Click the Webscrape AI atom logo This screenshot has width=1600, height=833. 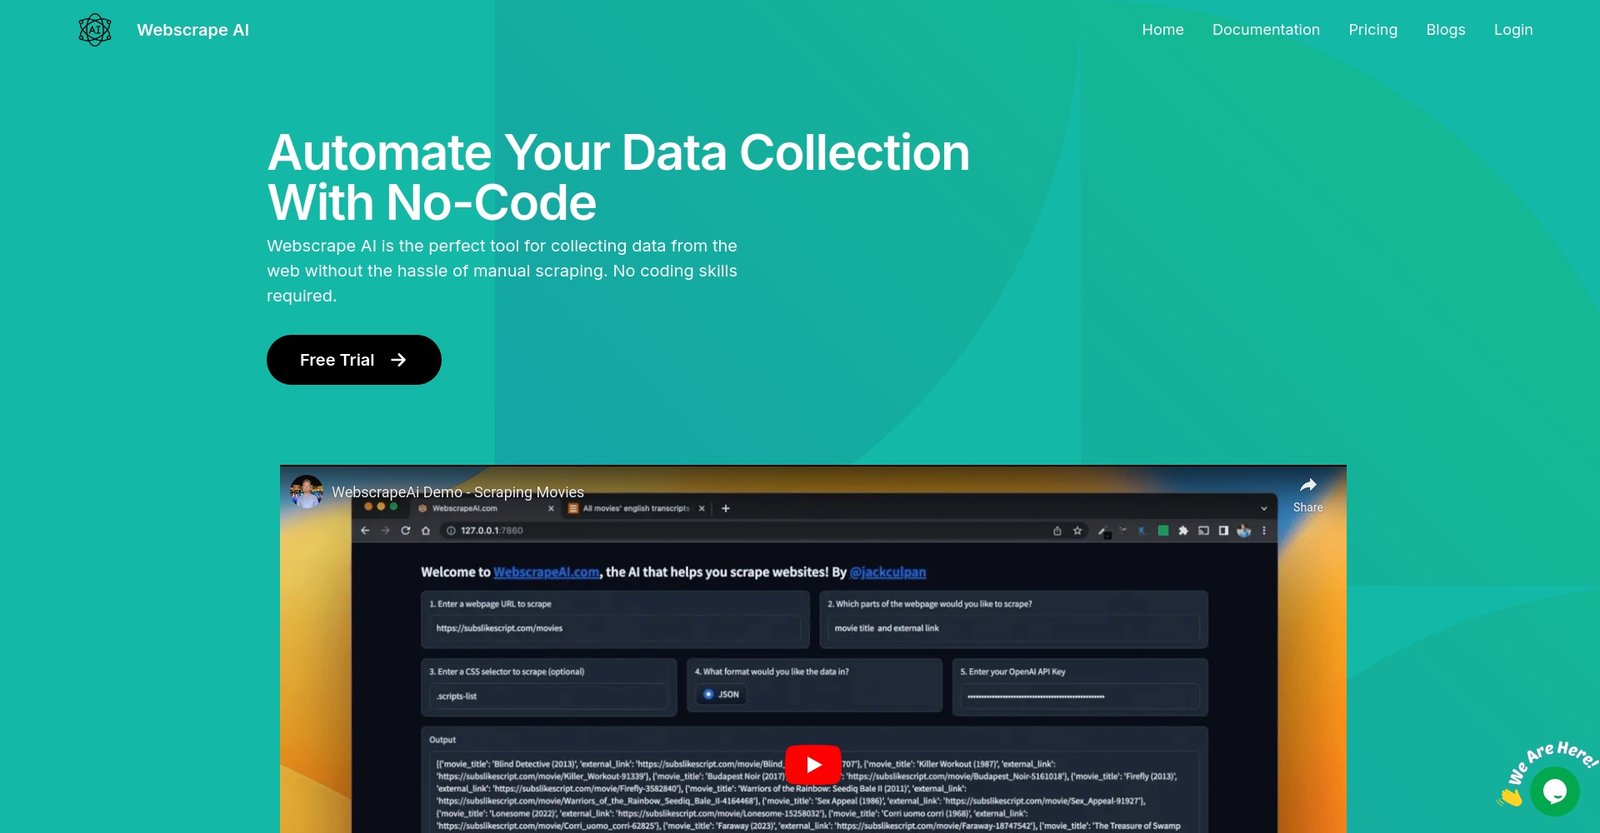point(95,30)
